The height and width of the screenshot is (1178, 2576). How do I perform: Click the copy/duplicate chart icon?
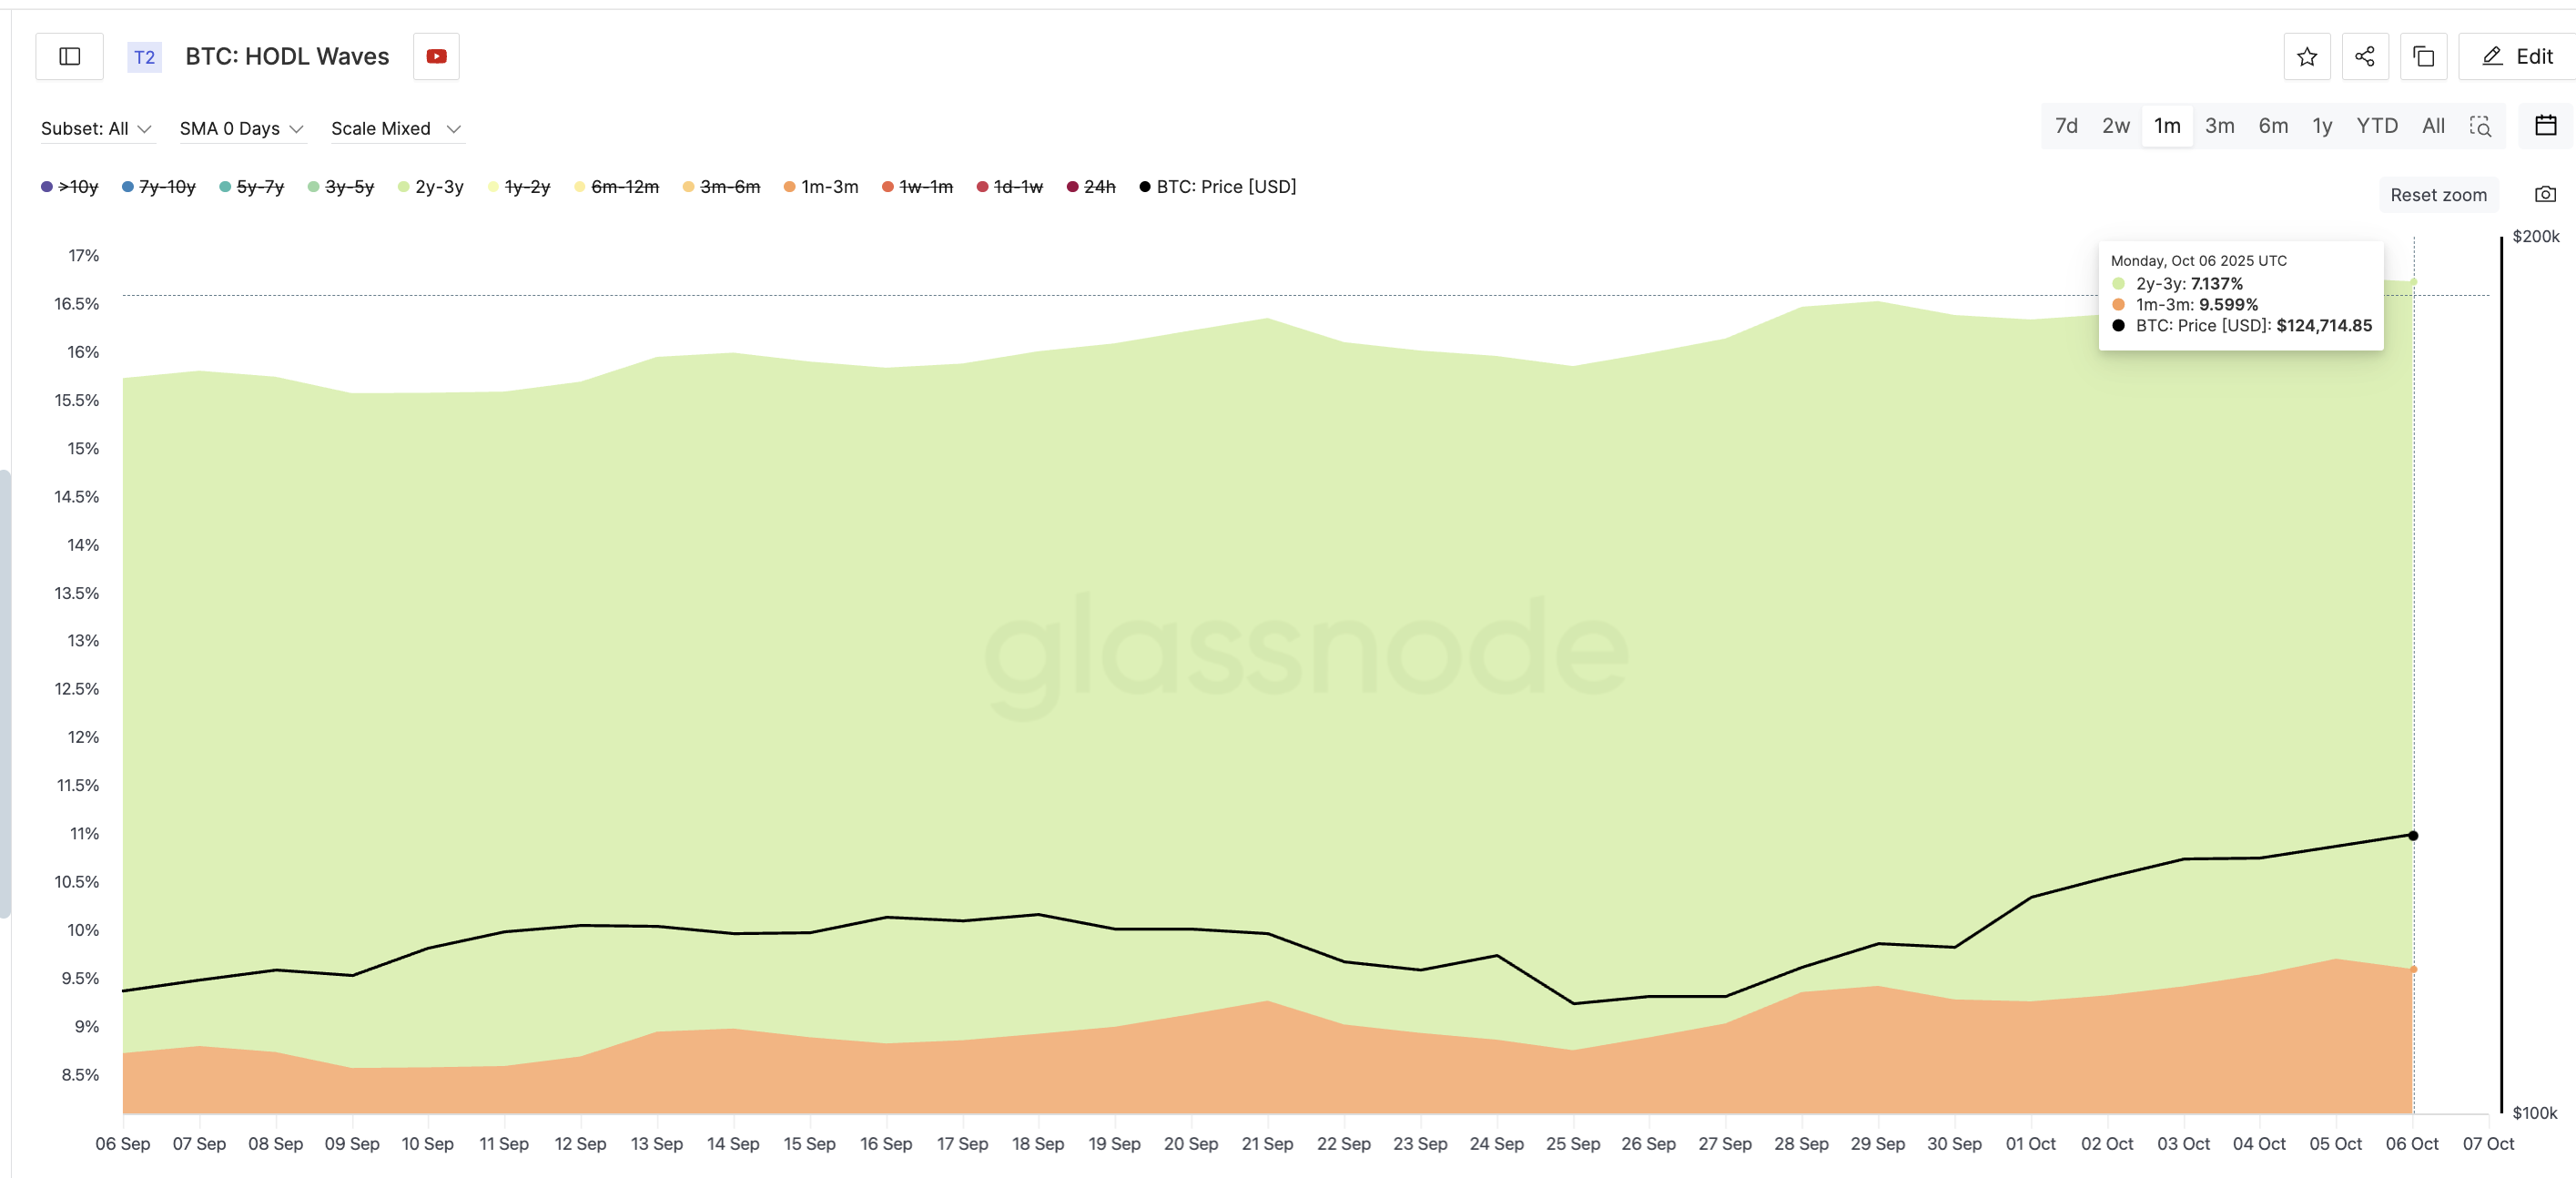tap(2422, 57)
